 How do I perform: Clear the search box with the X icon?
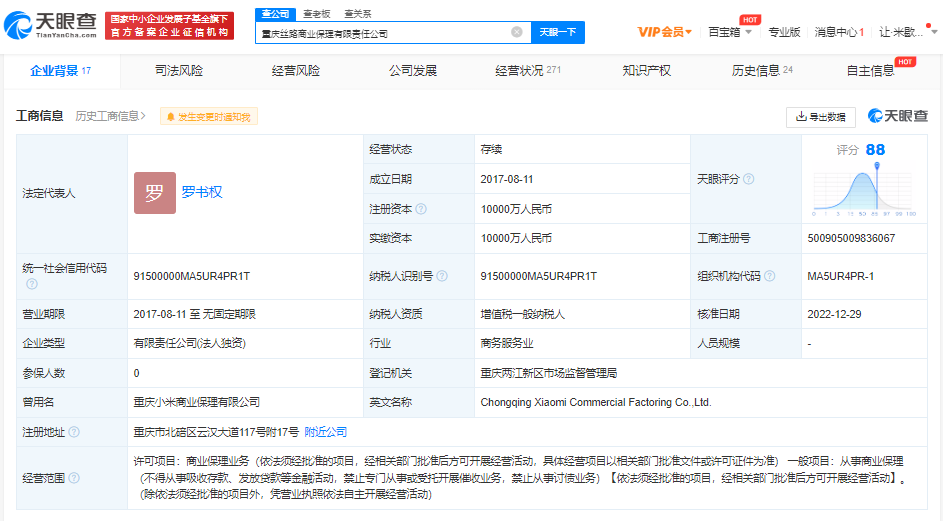(517, 32)
